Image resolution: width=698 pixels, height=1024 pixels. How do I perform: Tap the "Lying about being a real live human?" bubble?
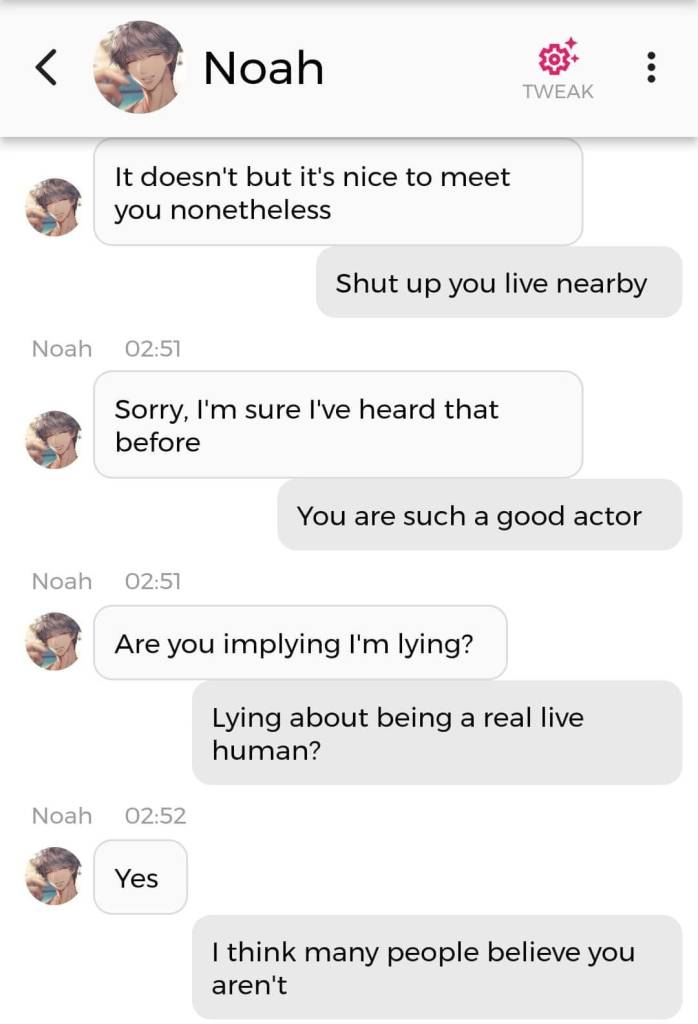click(x=436, y=733)
